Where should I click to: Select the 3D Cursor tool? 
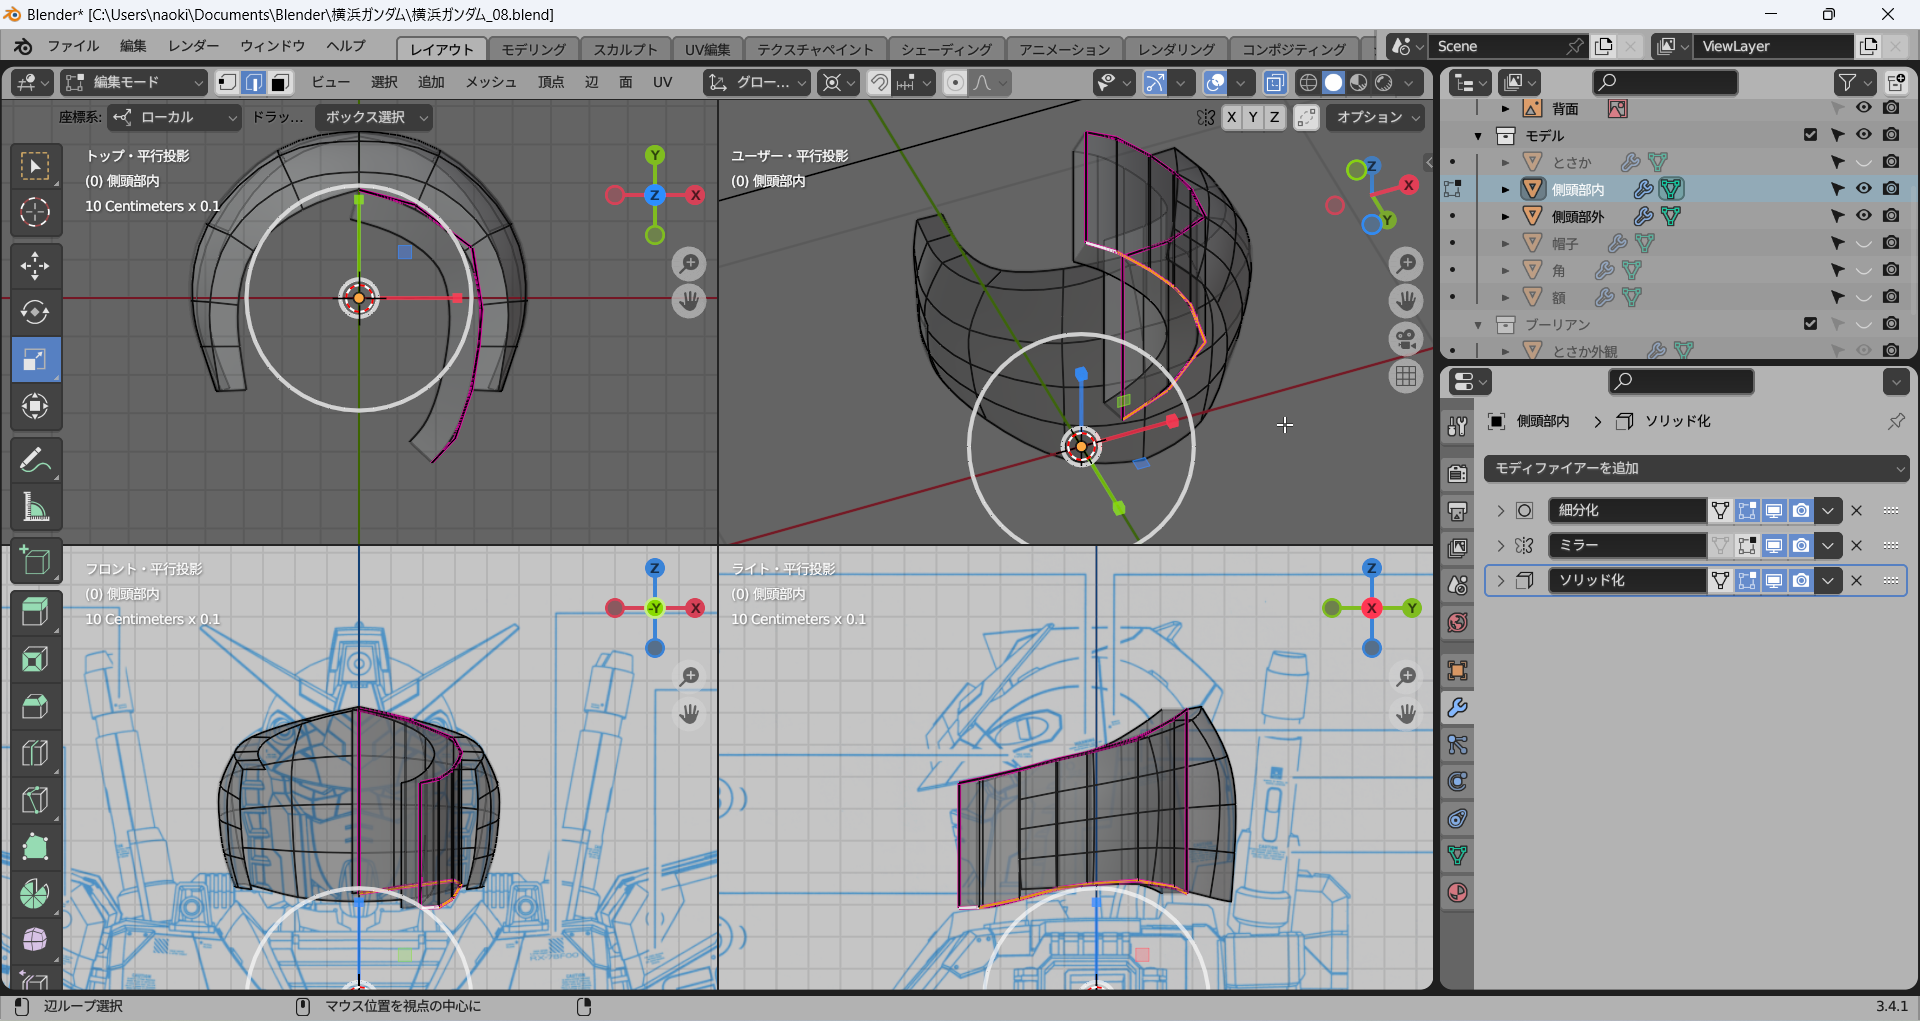[x=35, y=212]
